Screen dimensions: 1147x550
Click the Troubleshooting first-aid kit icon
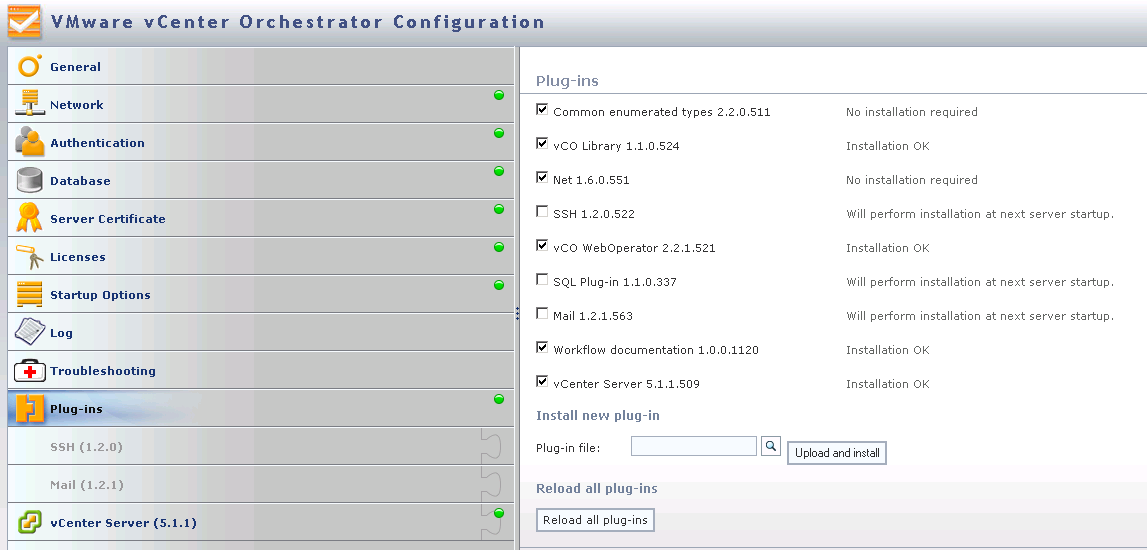(30, 371)
